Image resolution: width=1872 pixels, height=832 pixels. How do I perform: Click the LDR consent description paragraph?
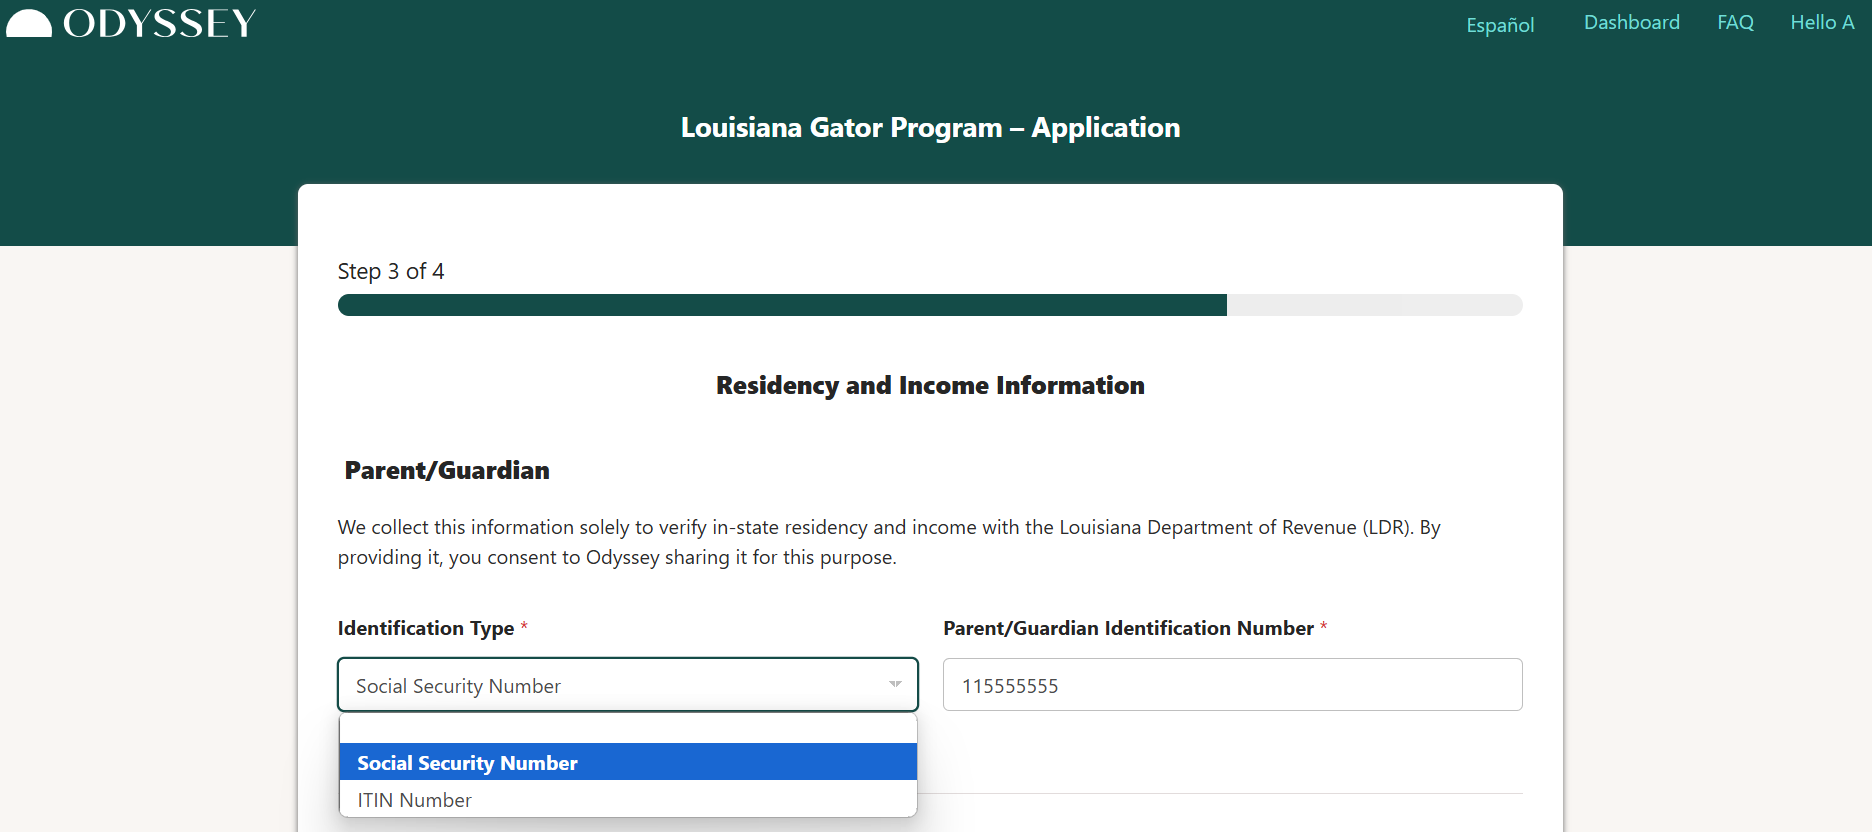pyautogui.click(x=888, y=542)
